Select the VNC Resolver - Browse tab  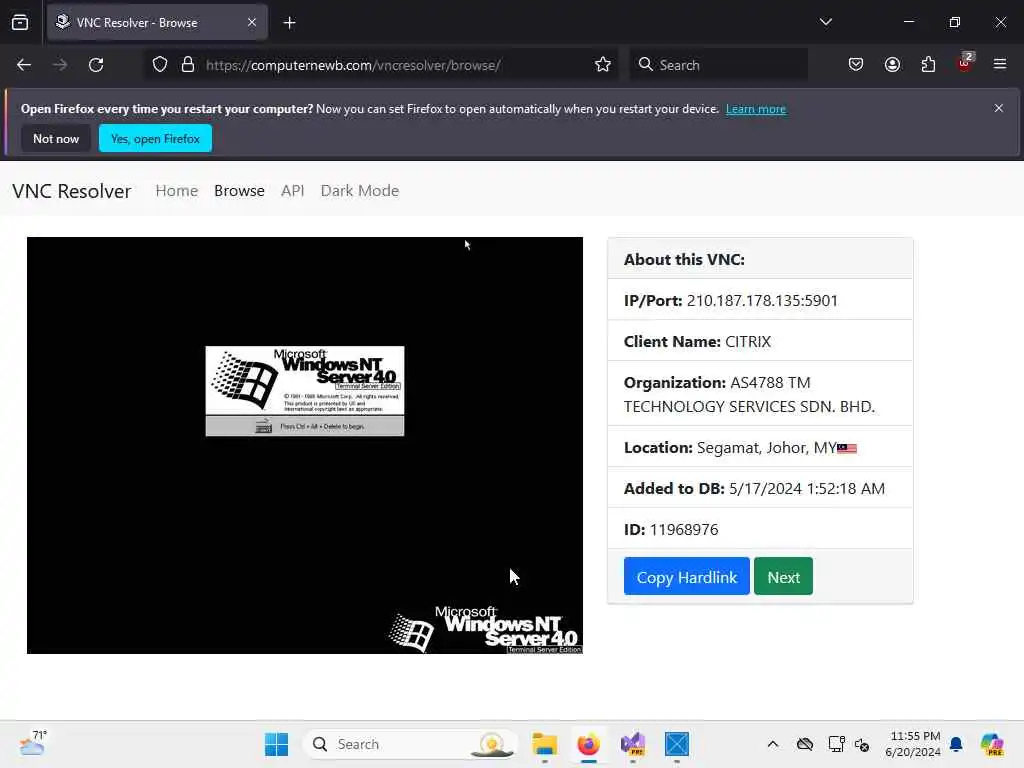[x=157, y=22]
